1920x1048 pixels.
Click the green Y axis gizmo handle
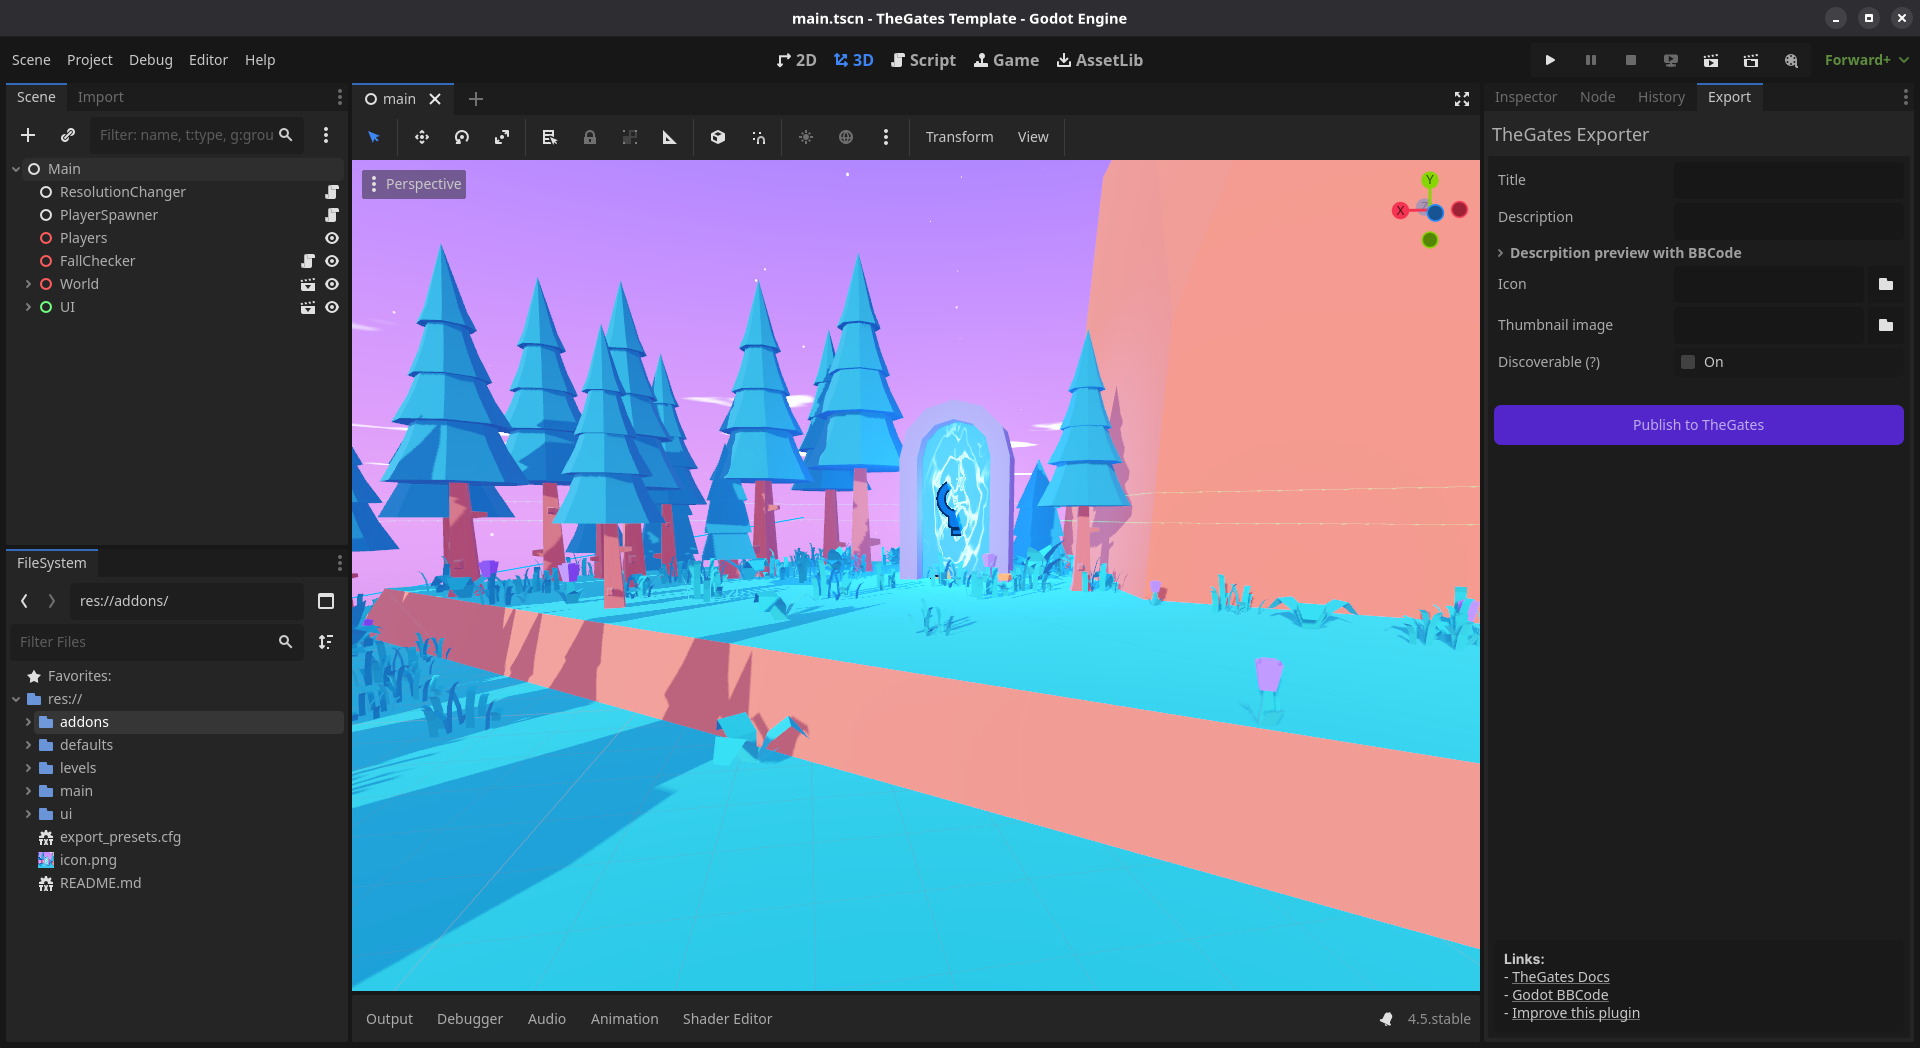(x=1430, y=180)
